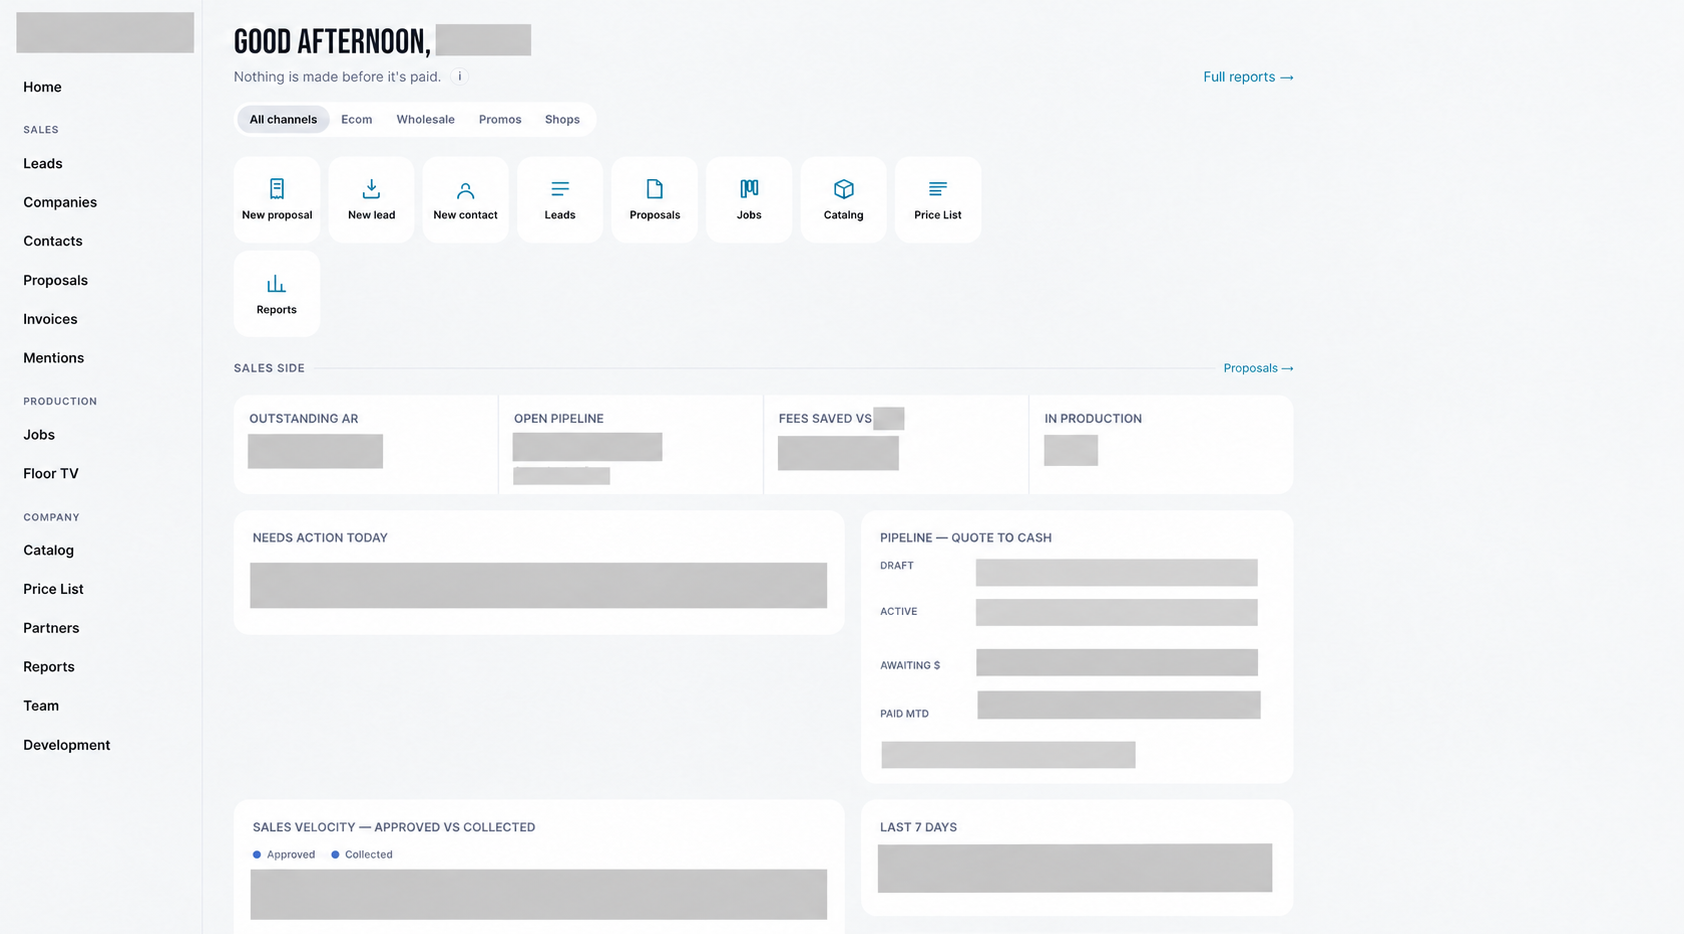
Task: Click the info icon beside the tagline
Action: 460,77
